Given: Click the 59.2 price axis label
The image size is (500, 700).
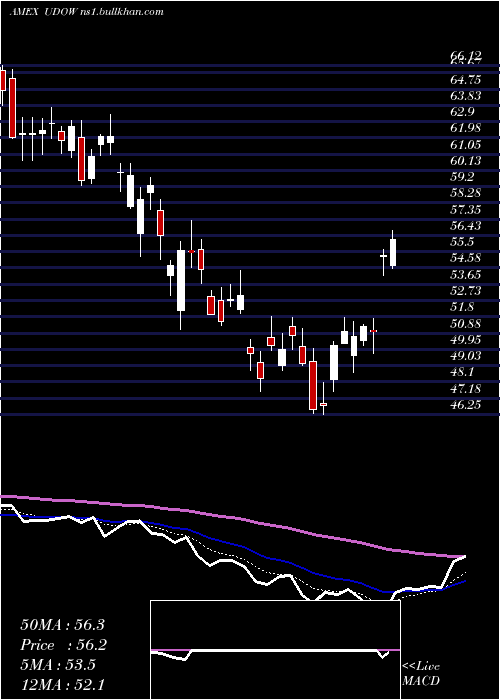Looking at the screenshot, I should tap(463, 177).
